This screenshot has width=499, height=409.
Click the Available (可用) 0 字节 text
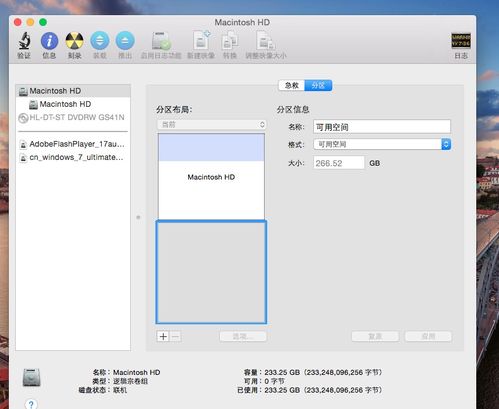[x=274, y=381]
